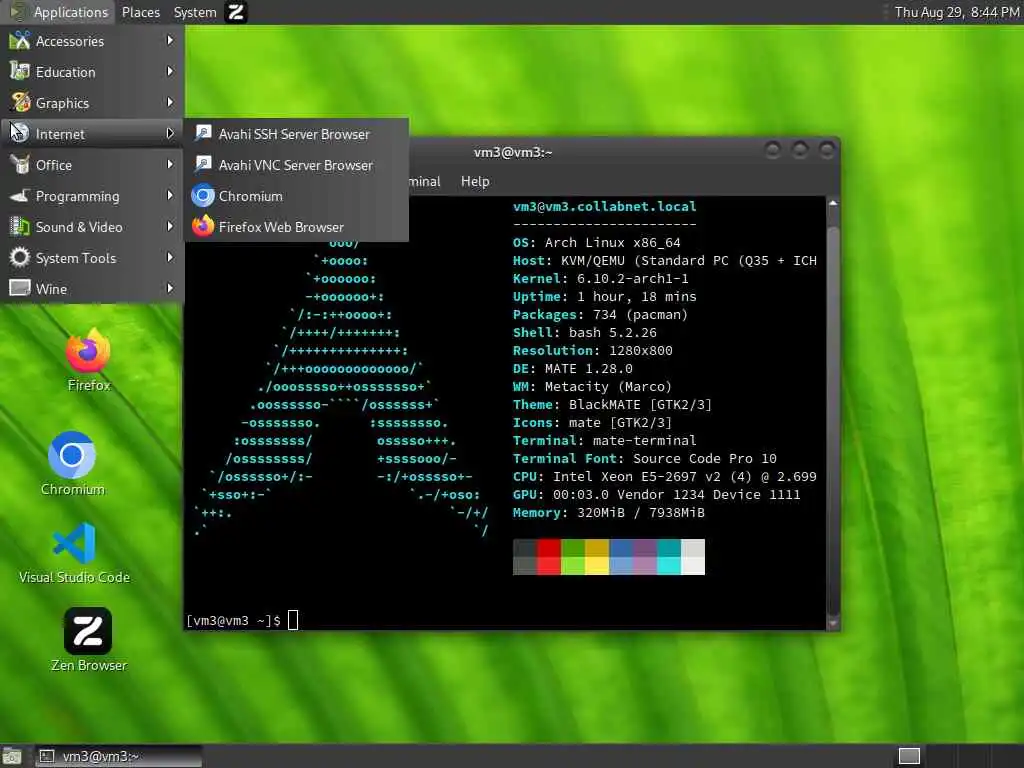
Task: Select Avahi SSH Server Browser entry
Action: [x=297, y=134]
